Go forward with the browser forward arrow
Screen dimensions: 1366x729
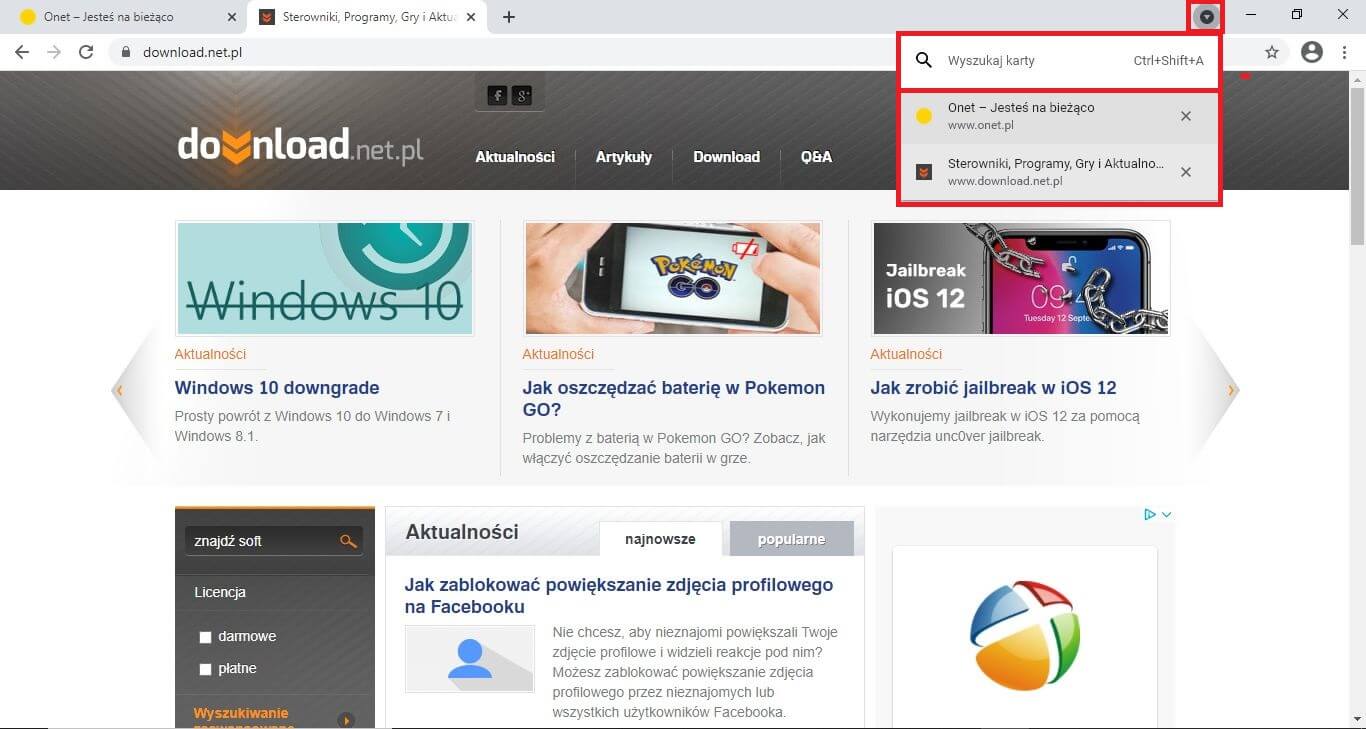coord(54,52)
